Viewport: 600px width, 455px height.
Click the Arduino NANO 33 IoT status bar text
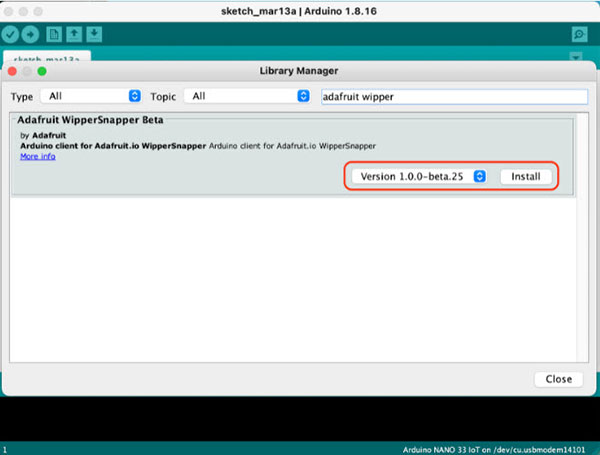click(494, 450)
